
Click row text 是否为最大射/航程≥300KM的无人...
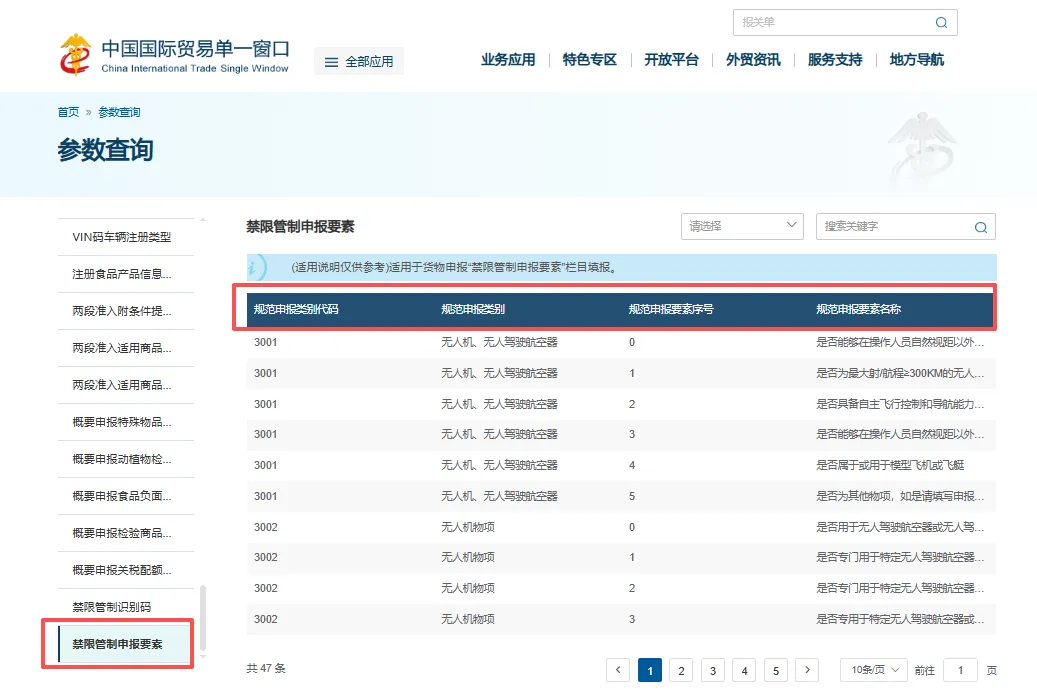[x=900, y=373]
